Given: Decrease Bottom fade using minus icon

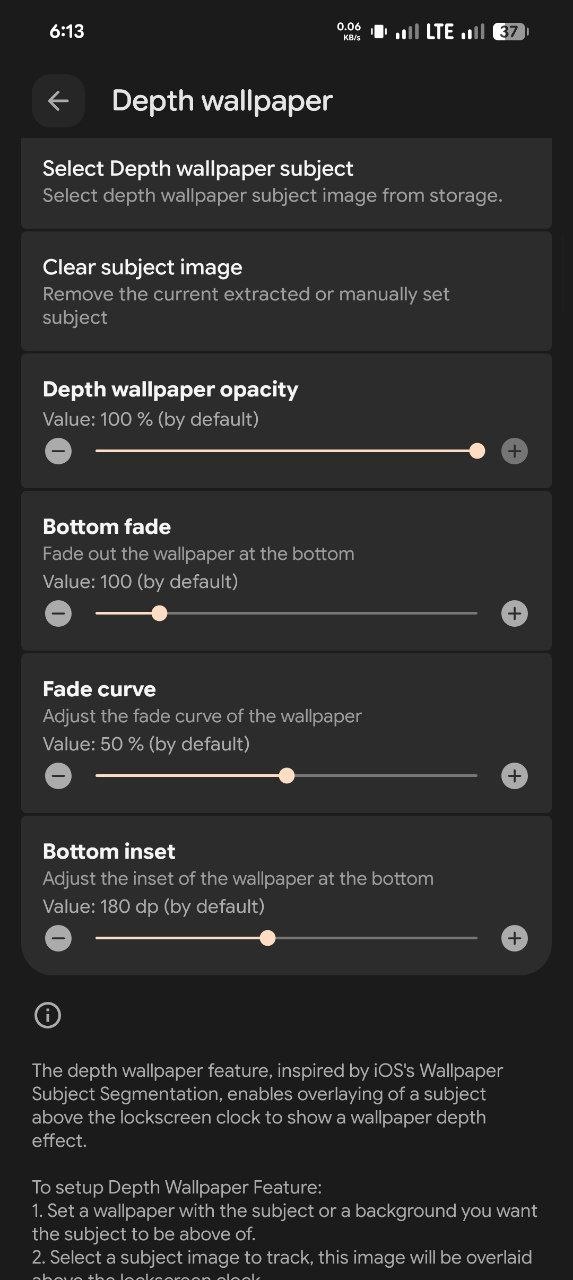Looking at the screenshot, I should tap(58, 613).
